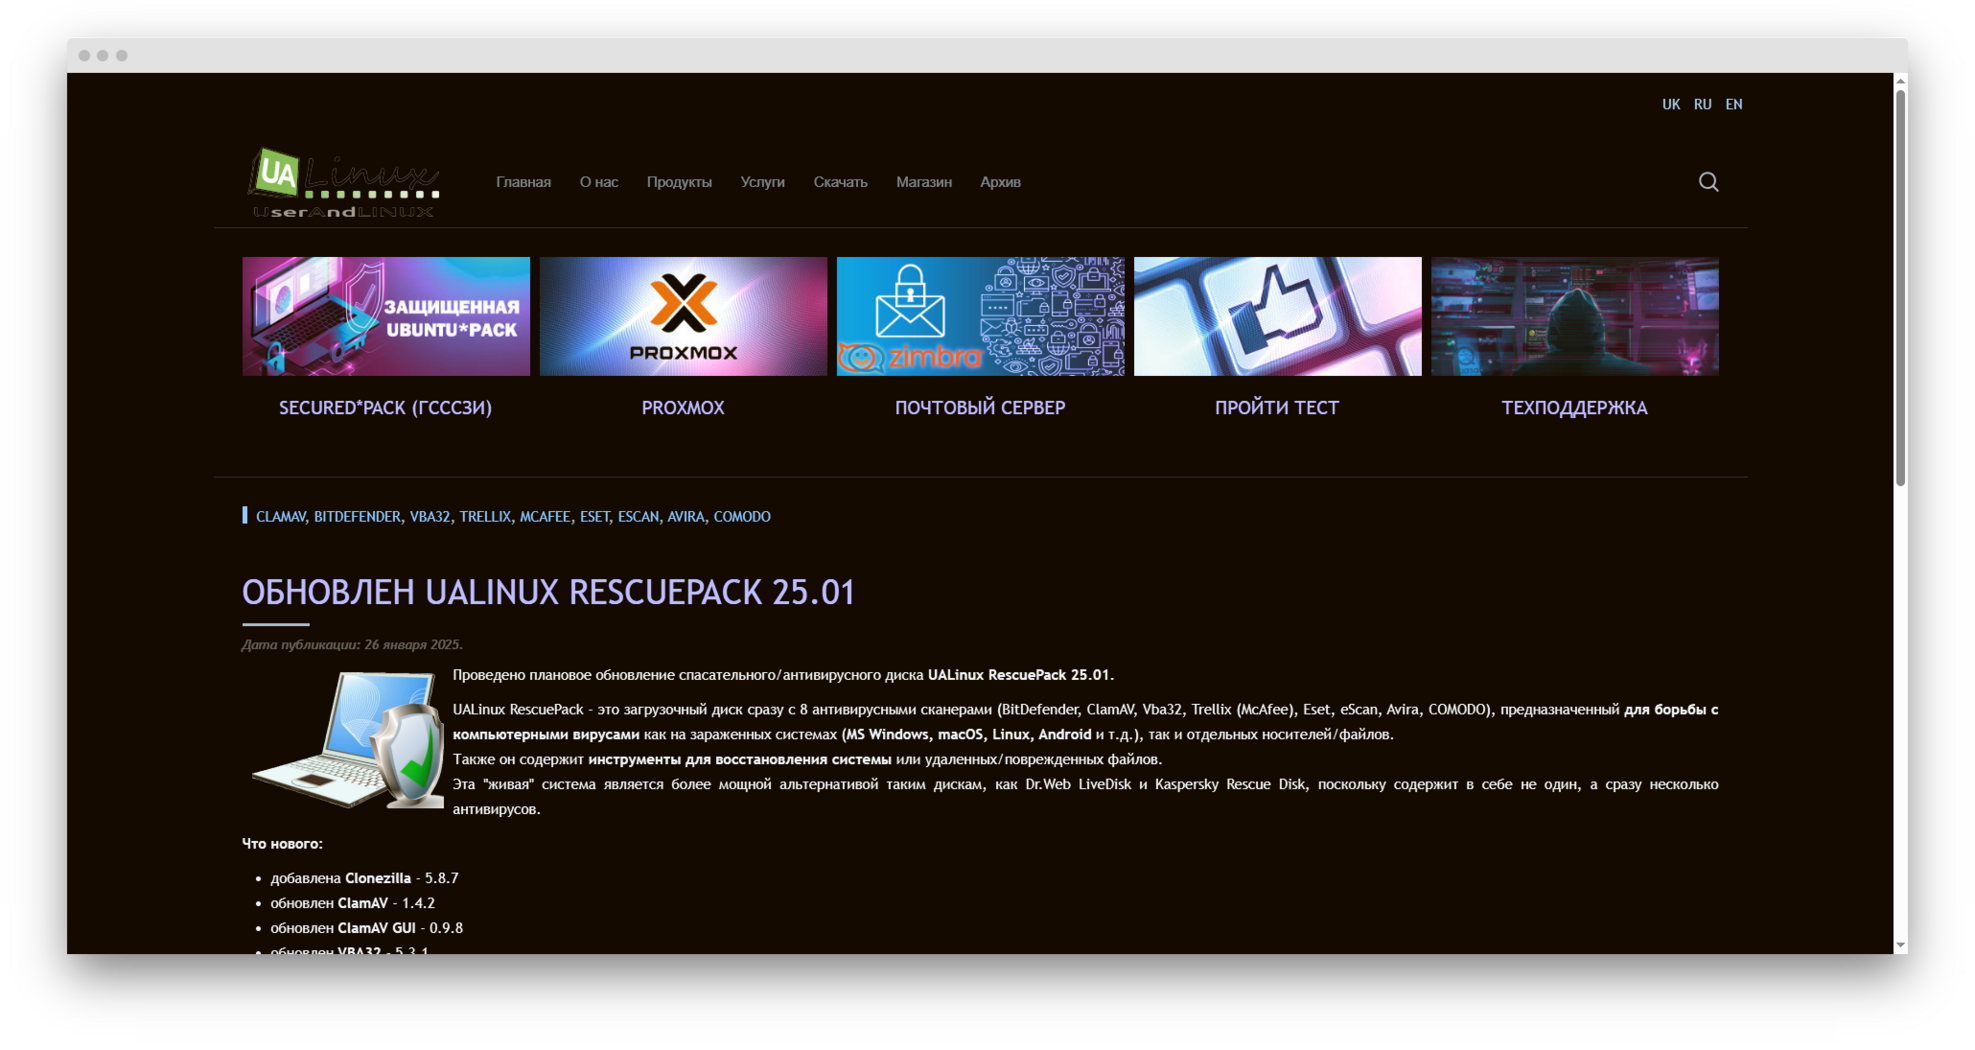Open the О нас menu item

[598, 182]
